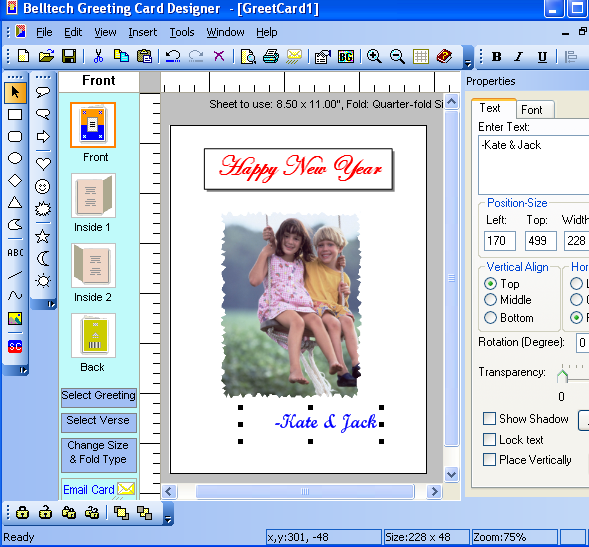Apply Italic formatting

pyautogui.click(x=519, y=57)
